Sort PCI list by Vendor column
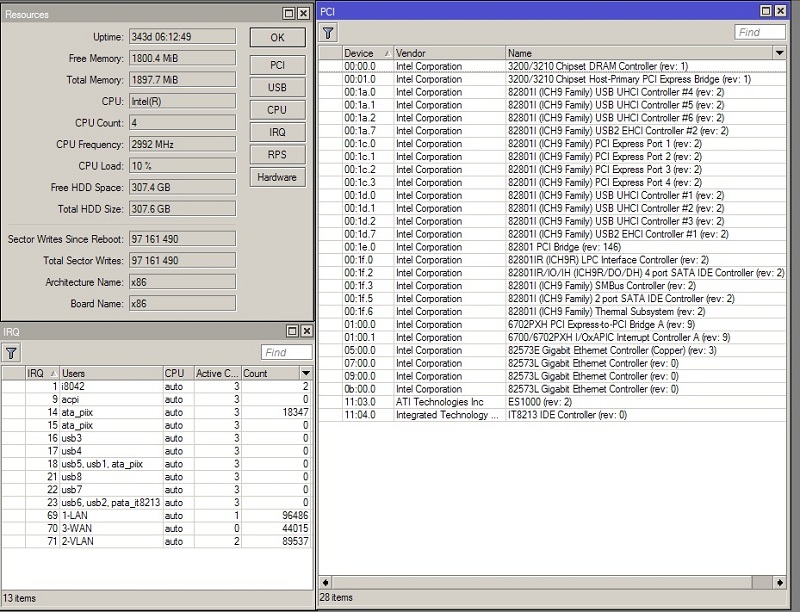 pyautogui.click(x=449, y=53)
